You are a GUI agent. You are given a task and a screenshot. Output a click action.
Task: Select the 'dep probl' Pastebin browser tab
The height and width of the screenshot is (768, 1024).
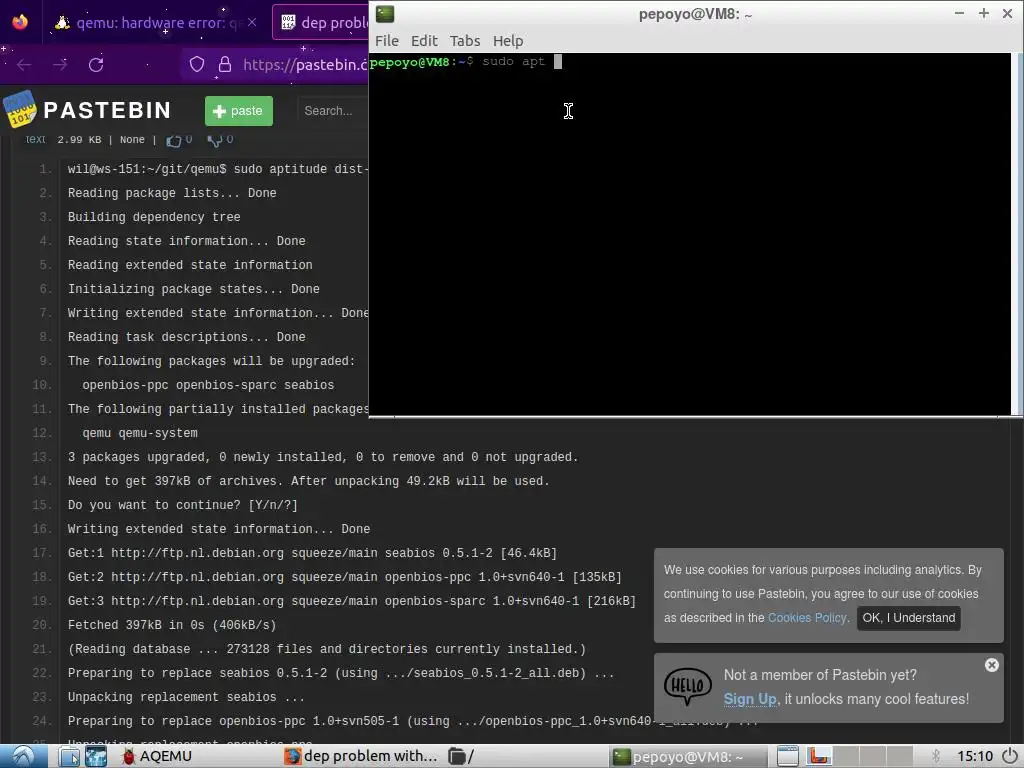[321, 22]
